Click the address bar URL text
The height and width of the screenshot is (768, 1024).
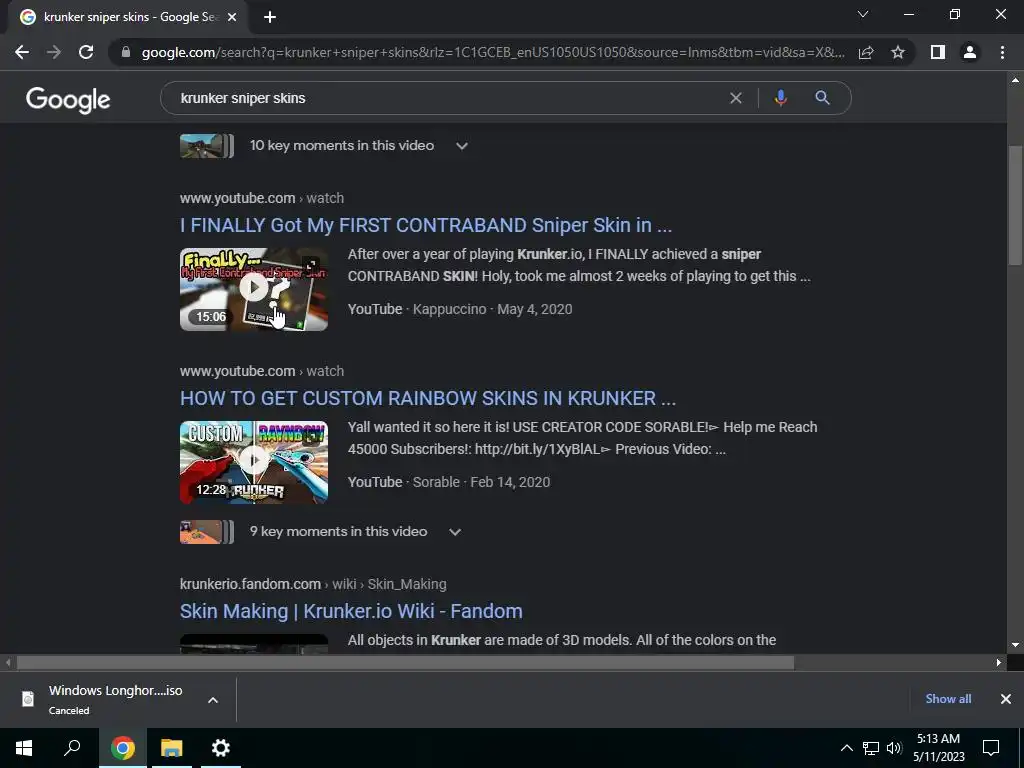pos(493,52)
